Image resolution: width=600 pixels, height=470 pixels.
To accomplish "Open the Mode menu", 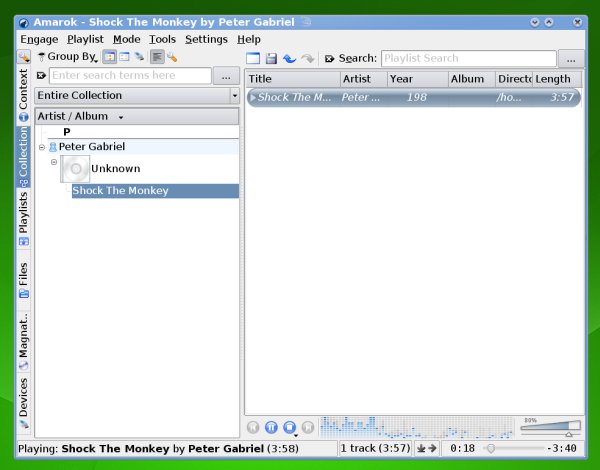I will pyautogui.click(x=127, y=39).
